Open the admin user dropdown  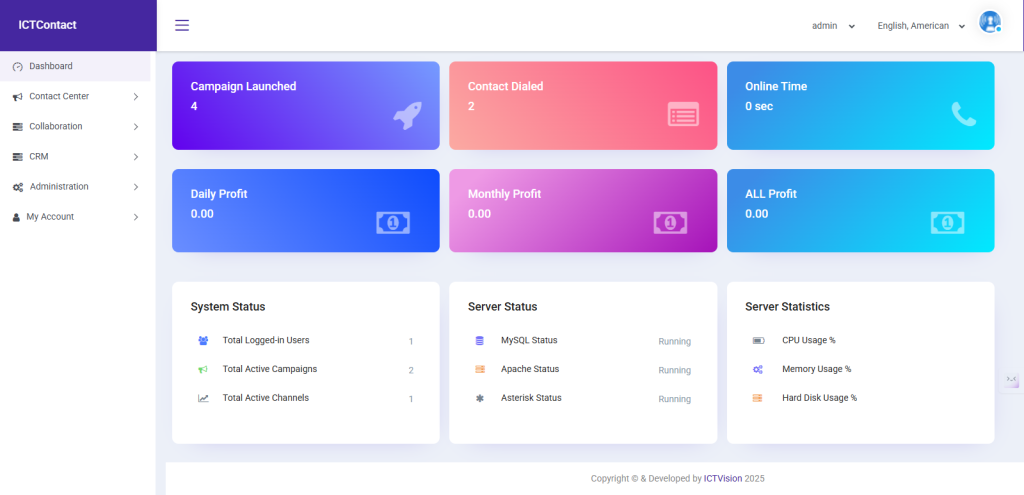click(833, 26)
